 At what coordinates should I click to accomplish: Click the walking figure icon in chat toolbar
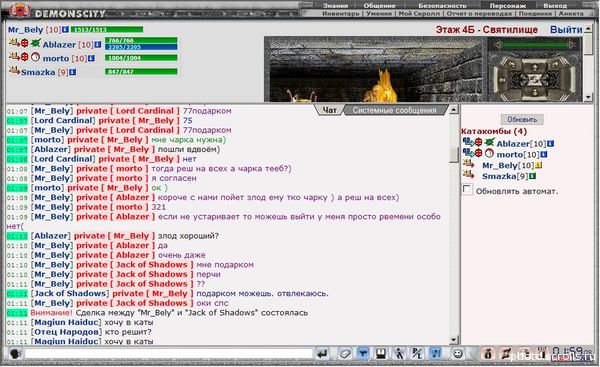(x=399, y=354)
